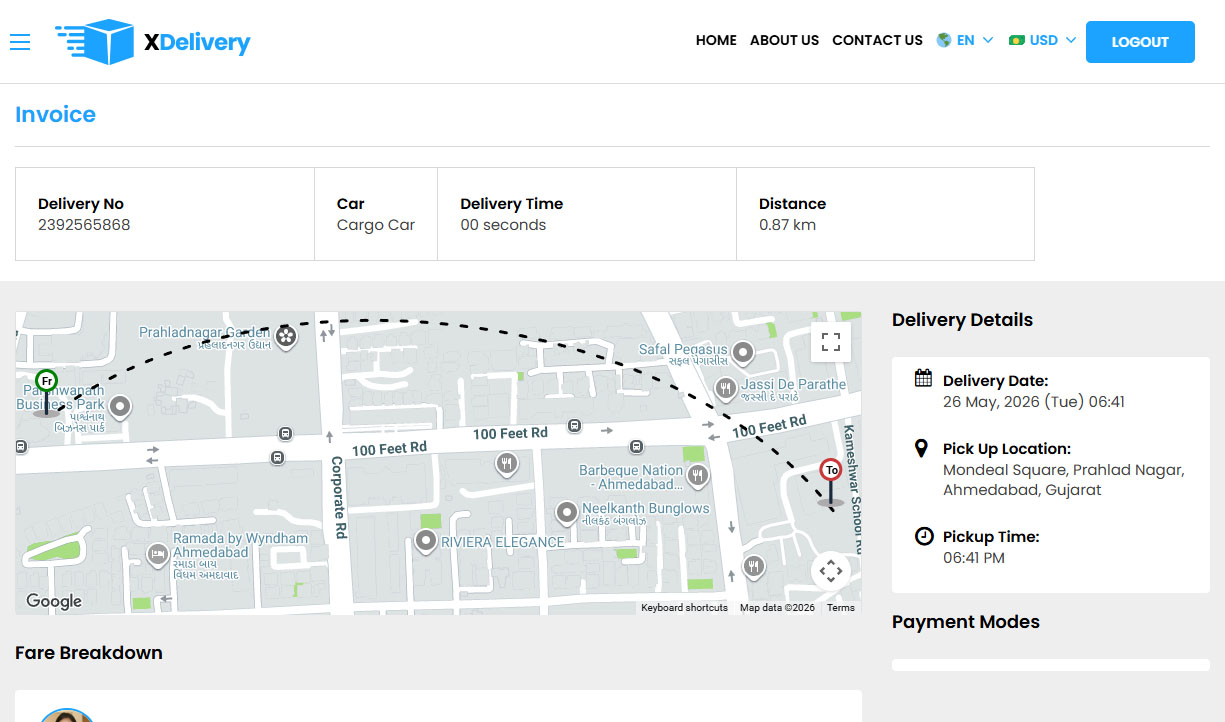Screen dimensions: 1225x722
Task: Click the Mondeal Square pickup address
Action: pos(1063,480)
